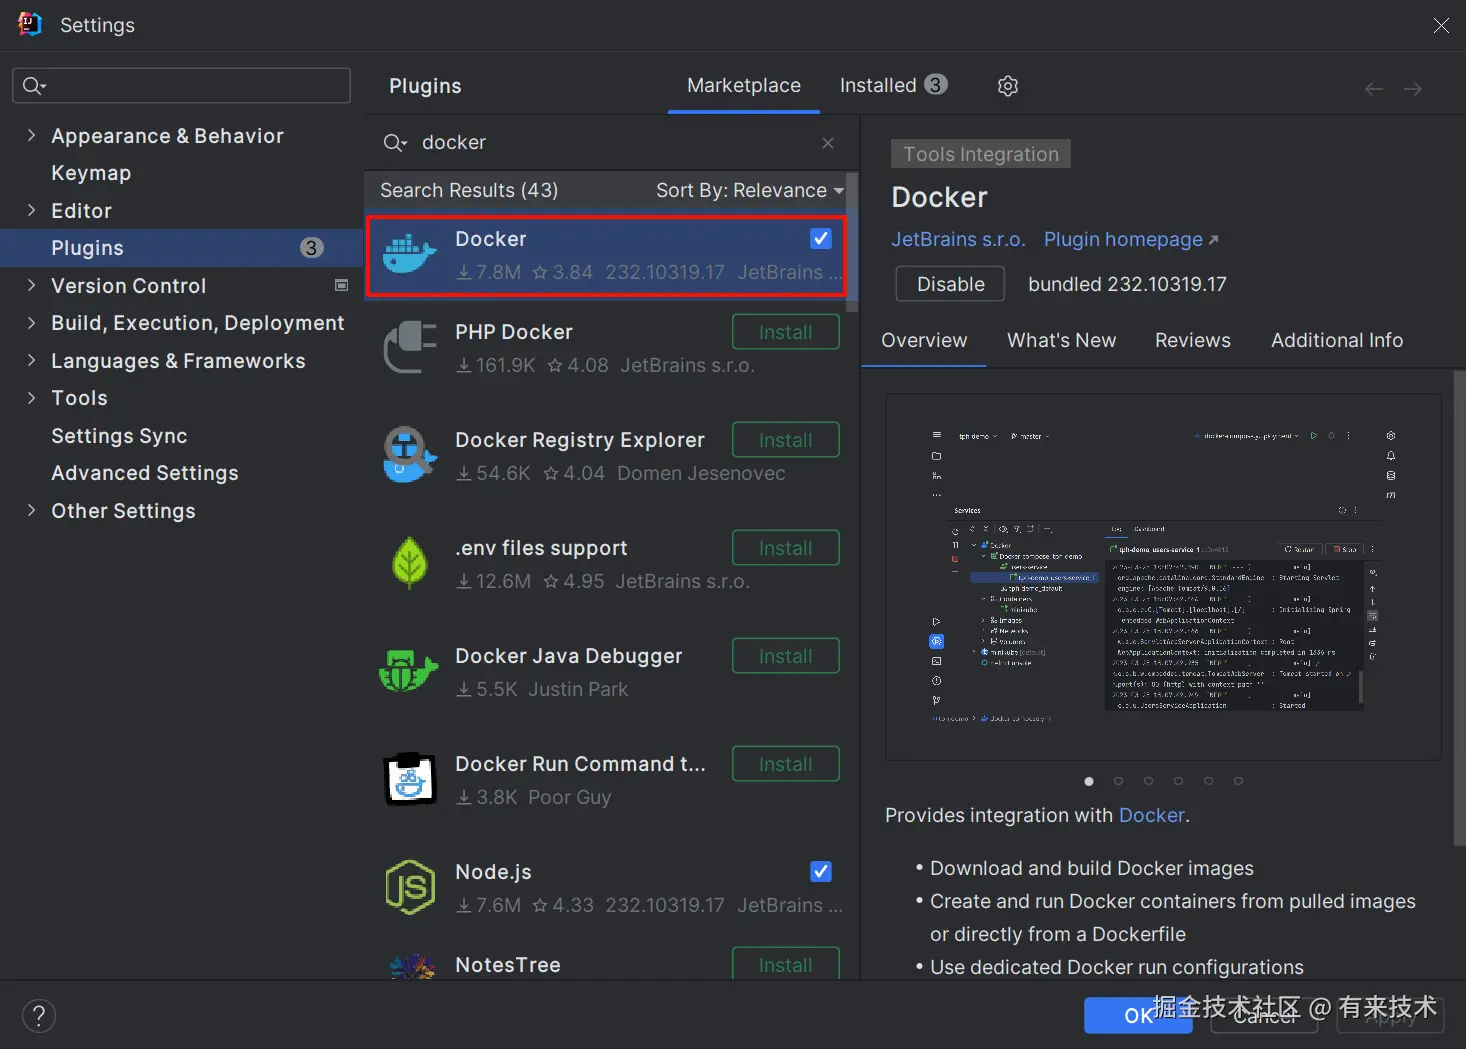Image resolution: width=1466 pixels, height=1049 pixels.
Task: Click the back navigation arrow
Action: point(1374,89)
